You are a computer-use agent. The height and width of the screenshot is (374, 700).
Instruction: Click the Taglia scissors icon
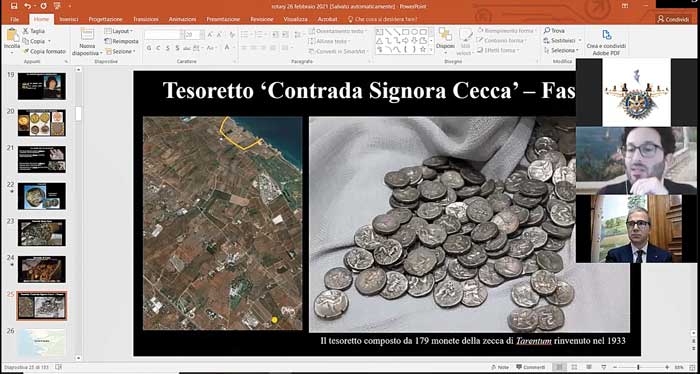click(x=26, y=31)
